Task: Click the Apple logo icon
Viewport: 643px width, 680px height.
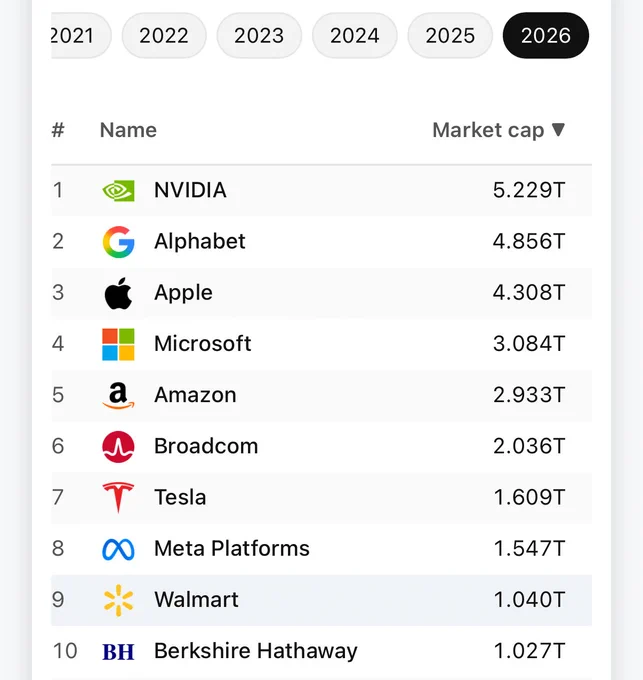Action: point(118,293)
